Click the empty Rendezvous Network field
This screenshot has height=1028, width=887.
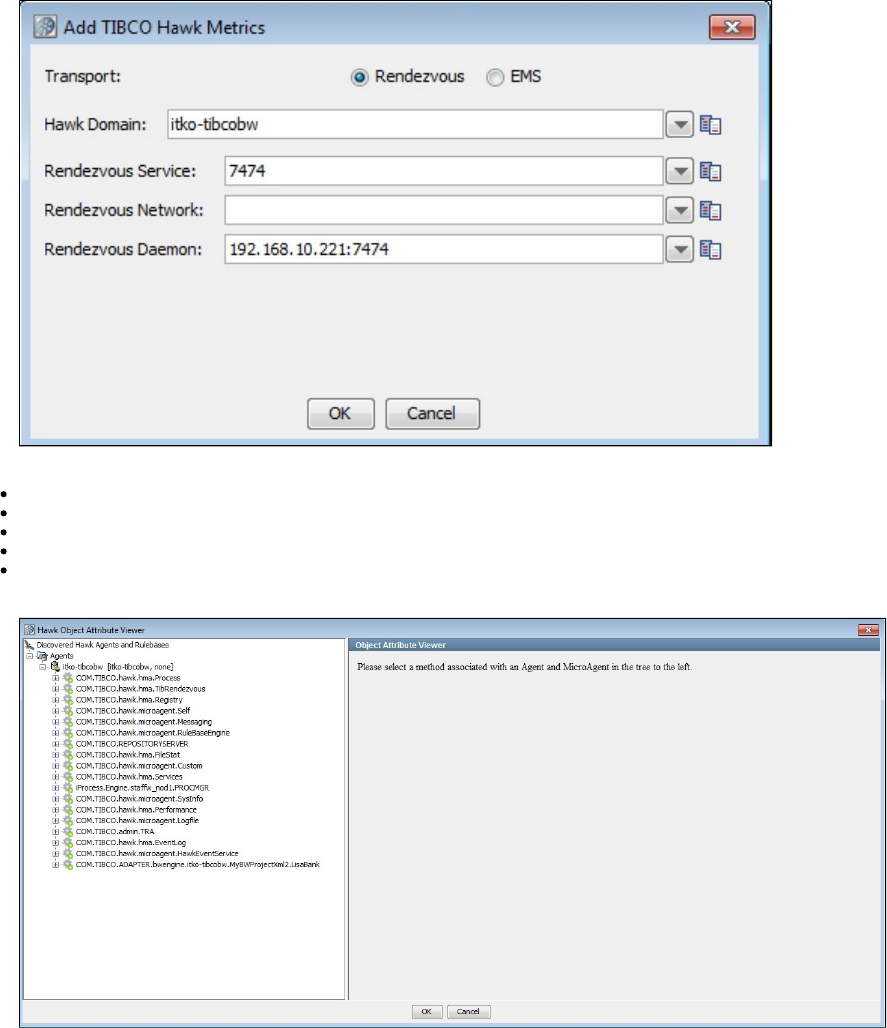pyautogui.click(x=444, y=210)
